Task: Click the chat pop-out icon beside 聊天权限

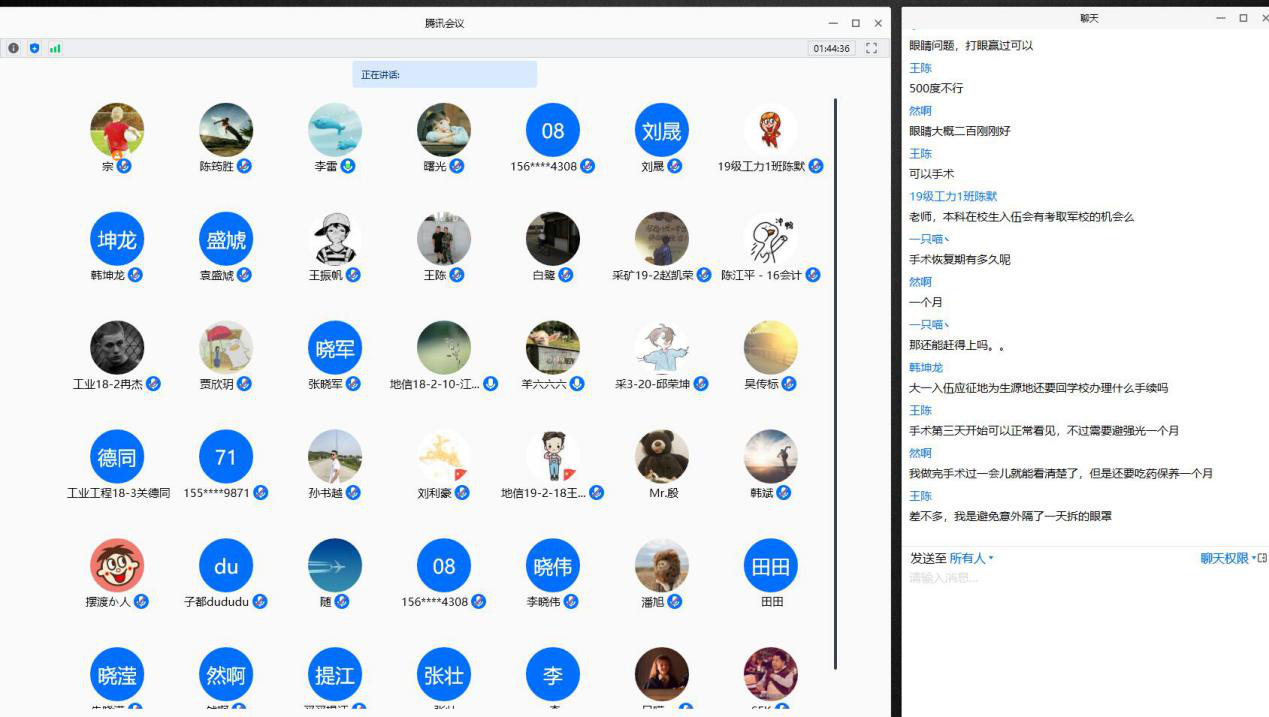Action: click(x=1262, y=558)
